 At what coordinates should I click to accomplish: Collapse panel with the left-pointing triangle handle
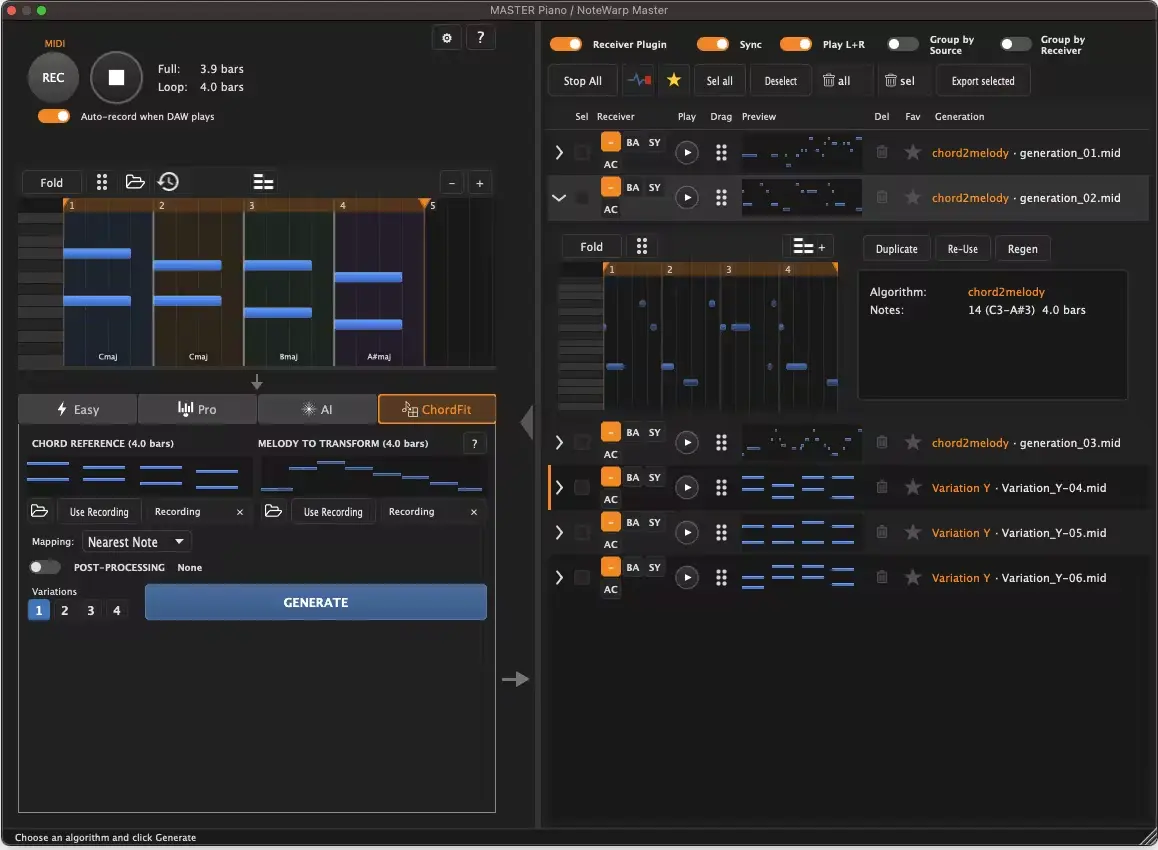527,422
